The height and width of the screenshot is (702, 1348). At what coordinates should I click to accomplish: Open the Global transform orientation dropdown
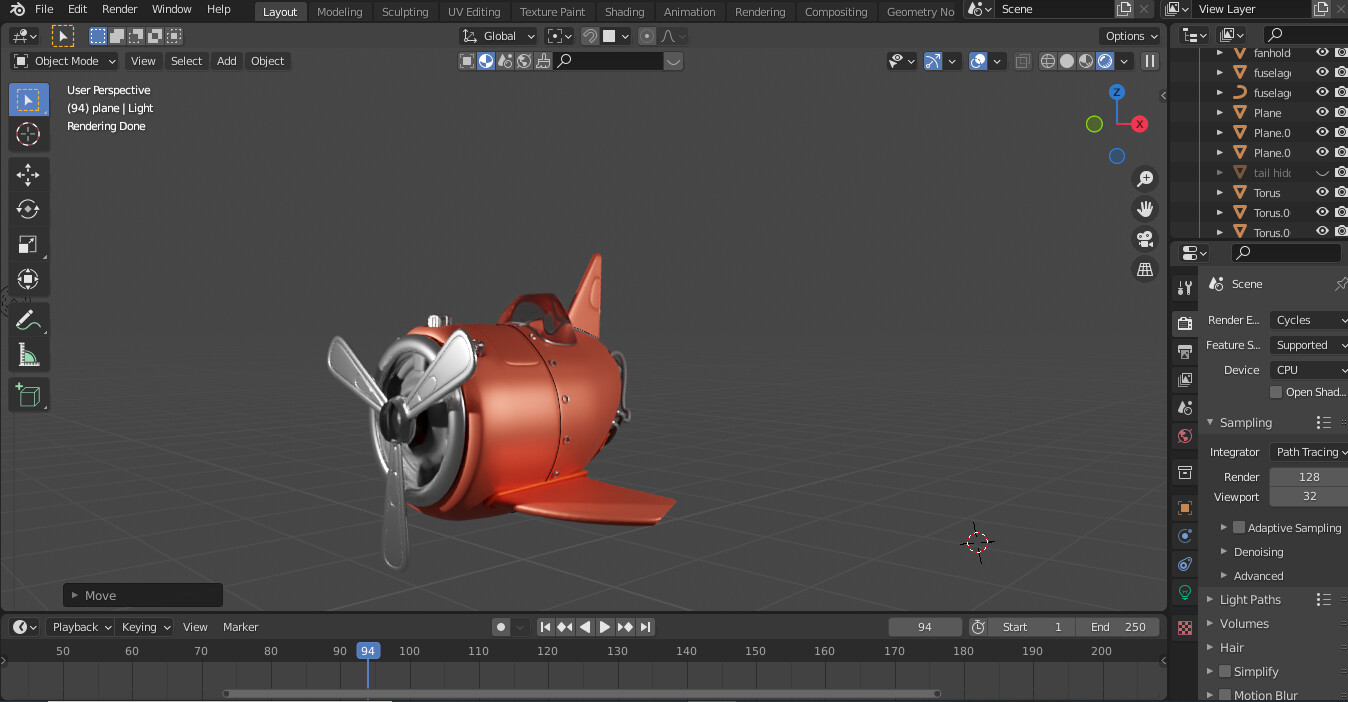click(x=497, y=35)
